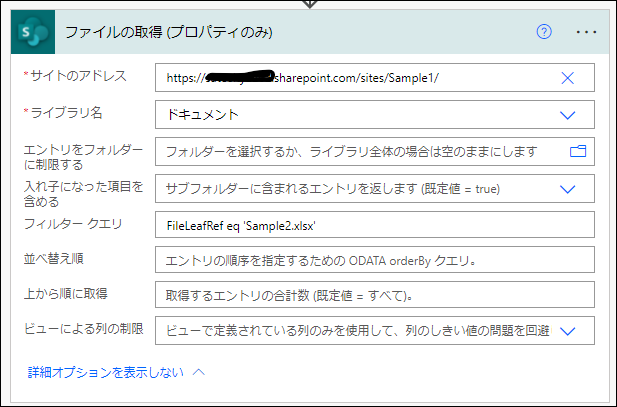Click the サイトのアドレス URL field

(375, 78)
